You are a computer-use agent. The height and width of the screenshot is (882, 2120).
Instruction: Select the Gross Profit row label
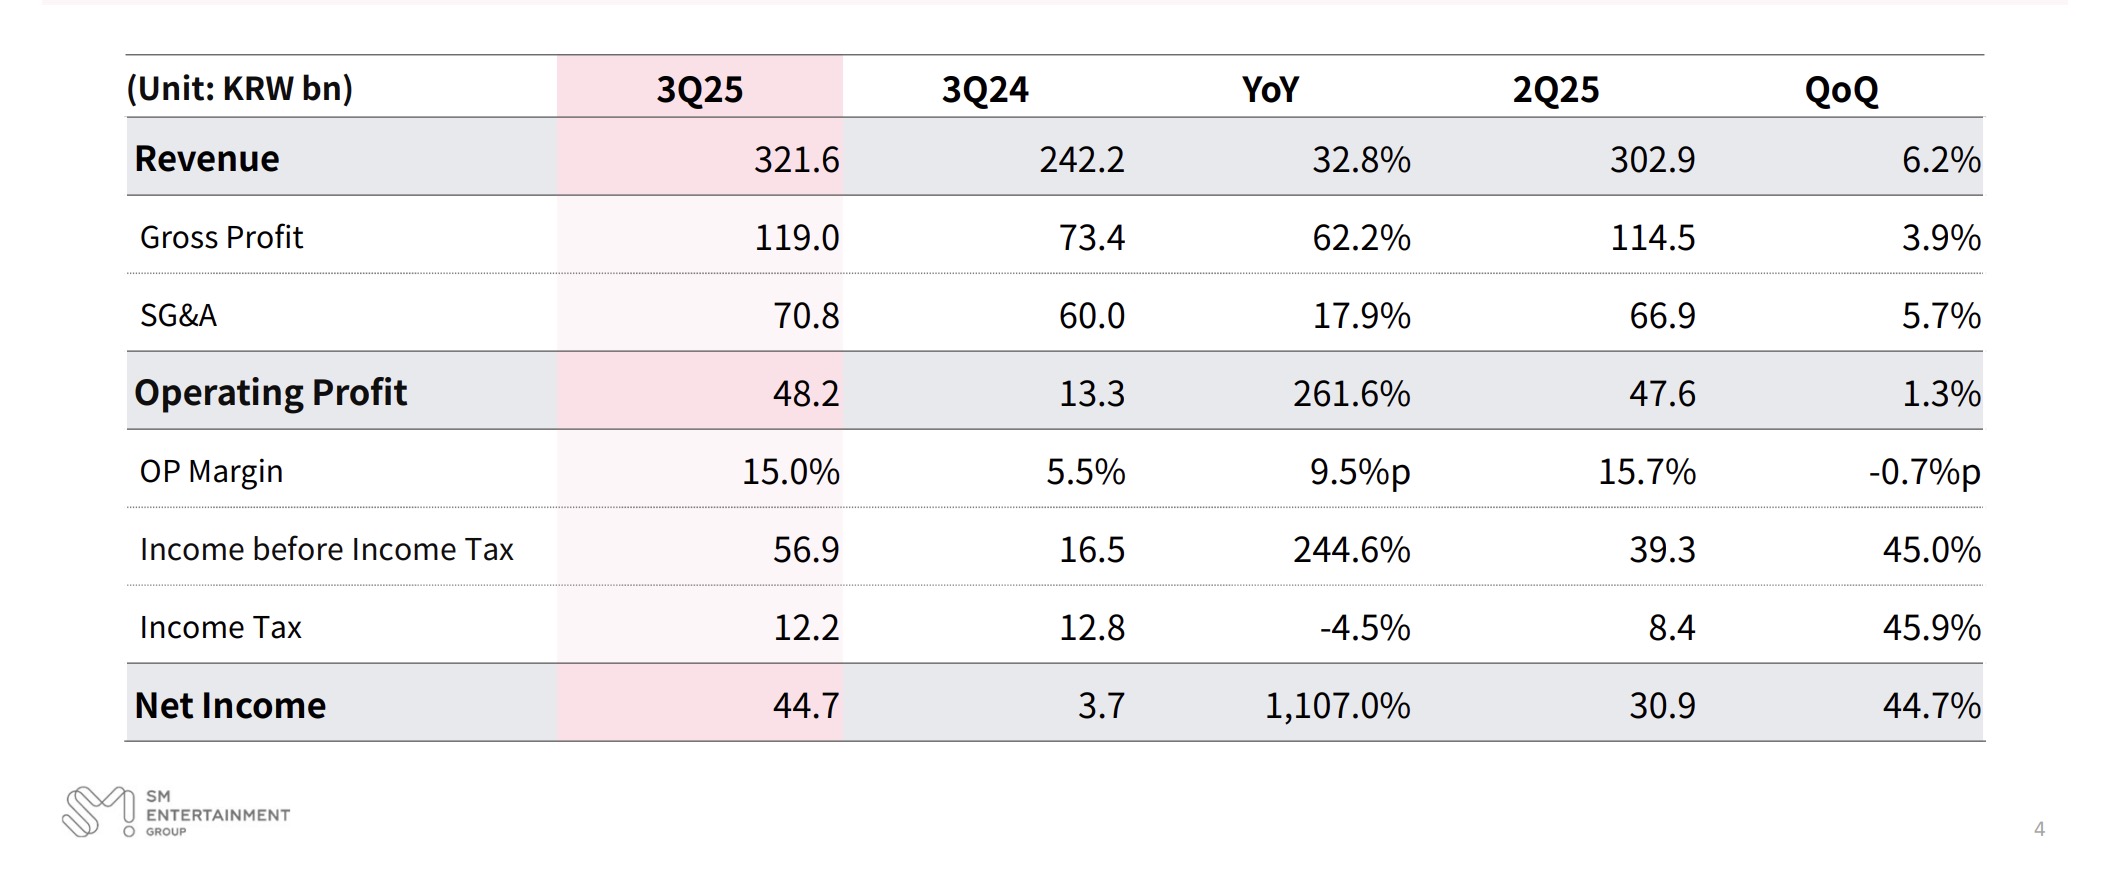(x=221, y=237)
